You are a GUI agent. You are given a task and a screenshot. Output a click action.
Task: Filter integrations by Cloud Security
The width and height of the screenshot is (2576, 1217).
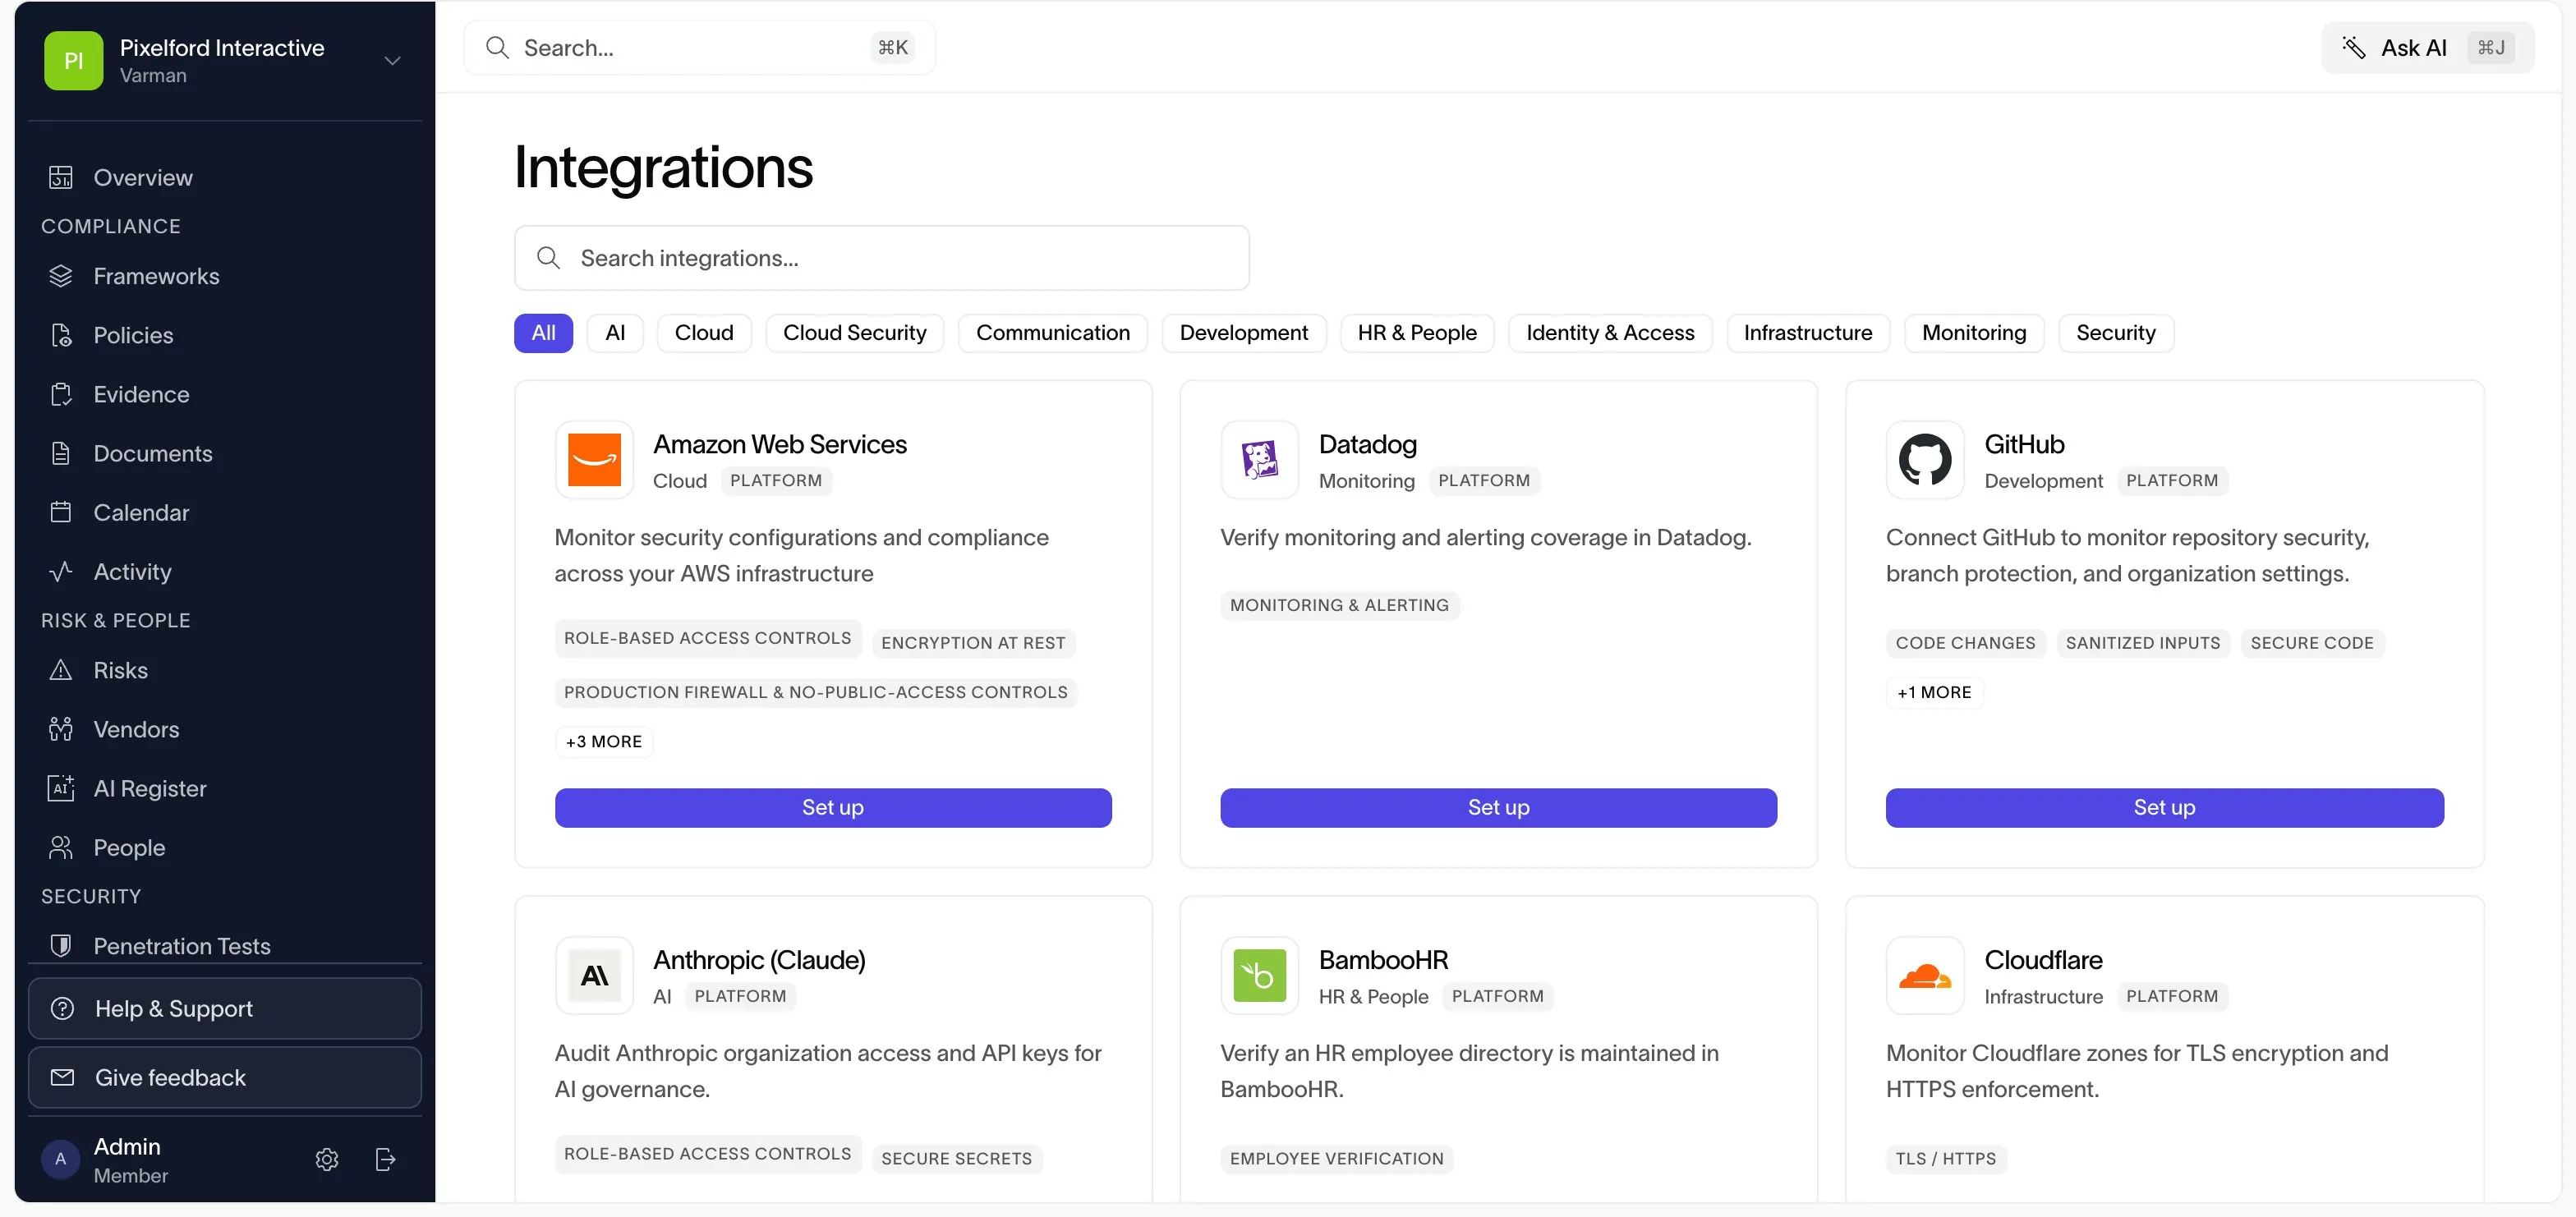[x=854, y=333]
